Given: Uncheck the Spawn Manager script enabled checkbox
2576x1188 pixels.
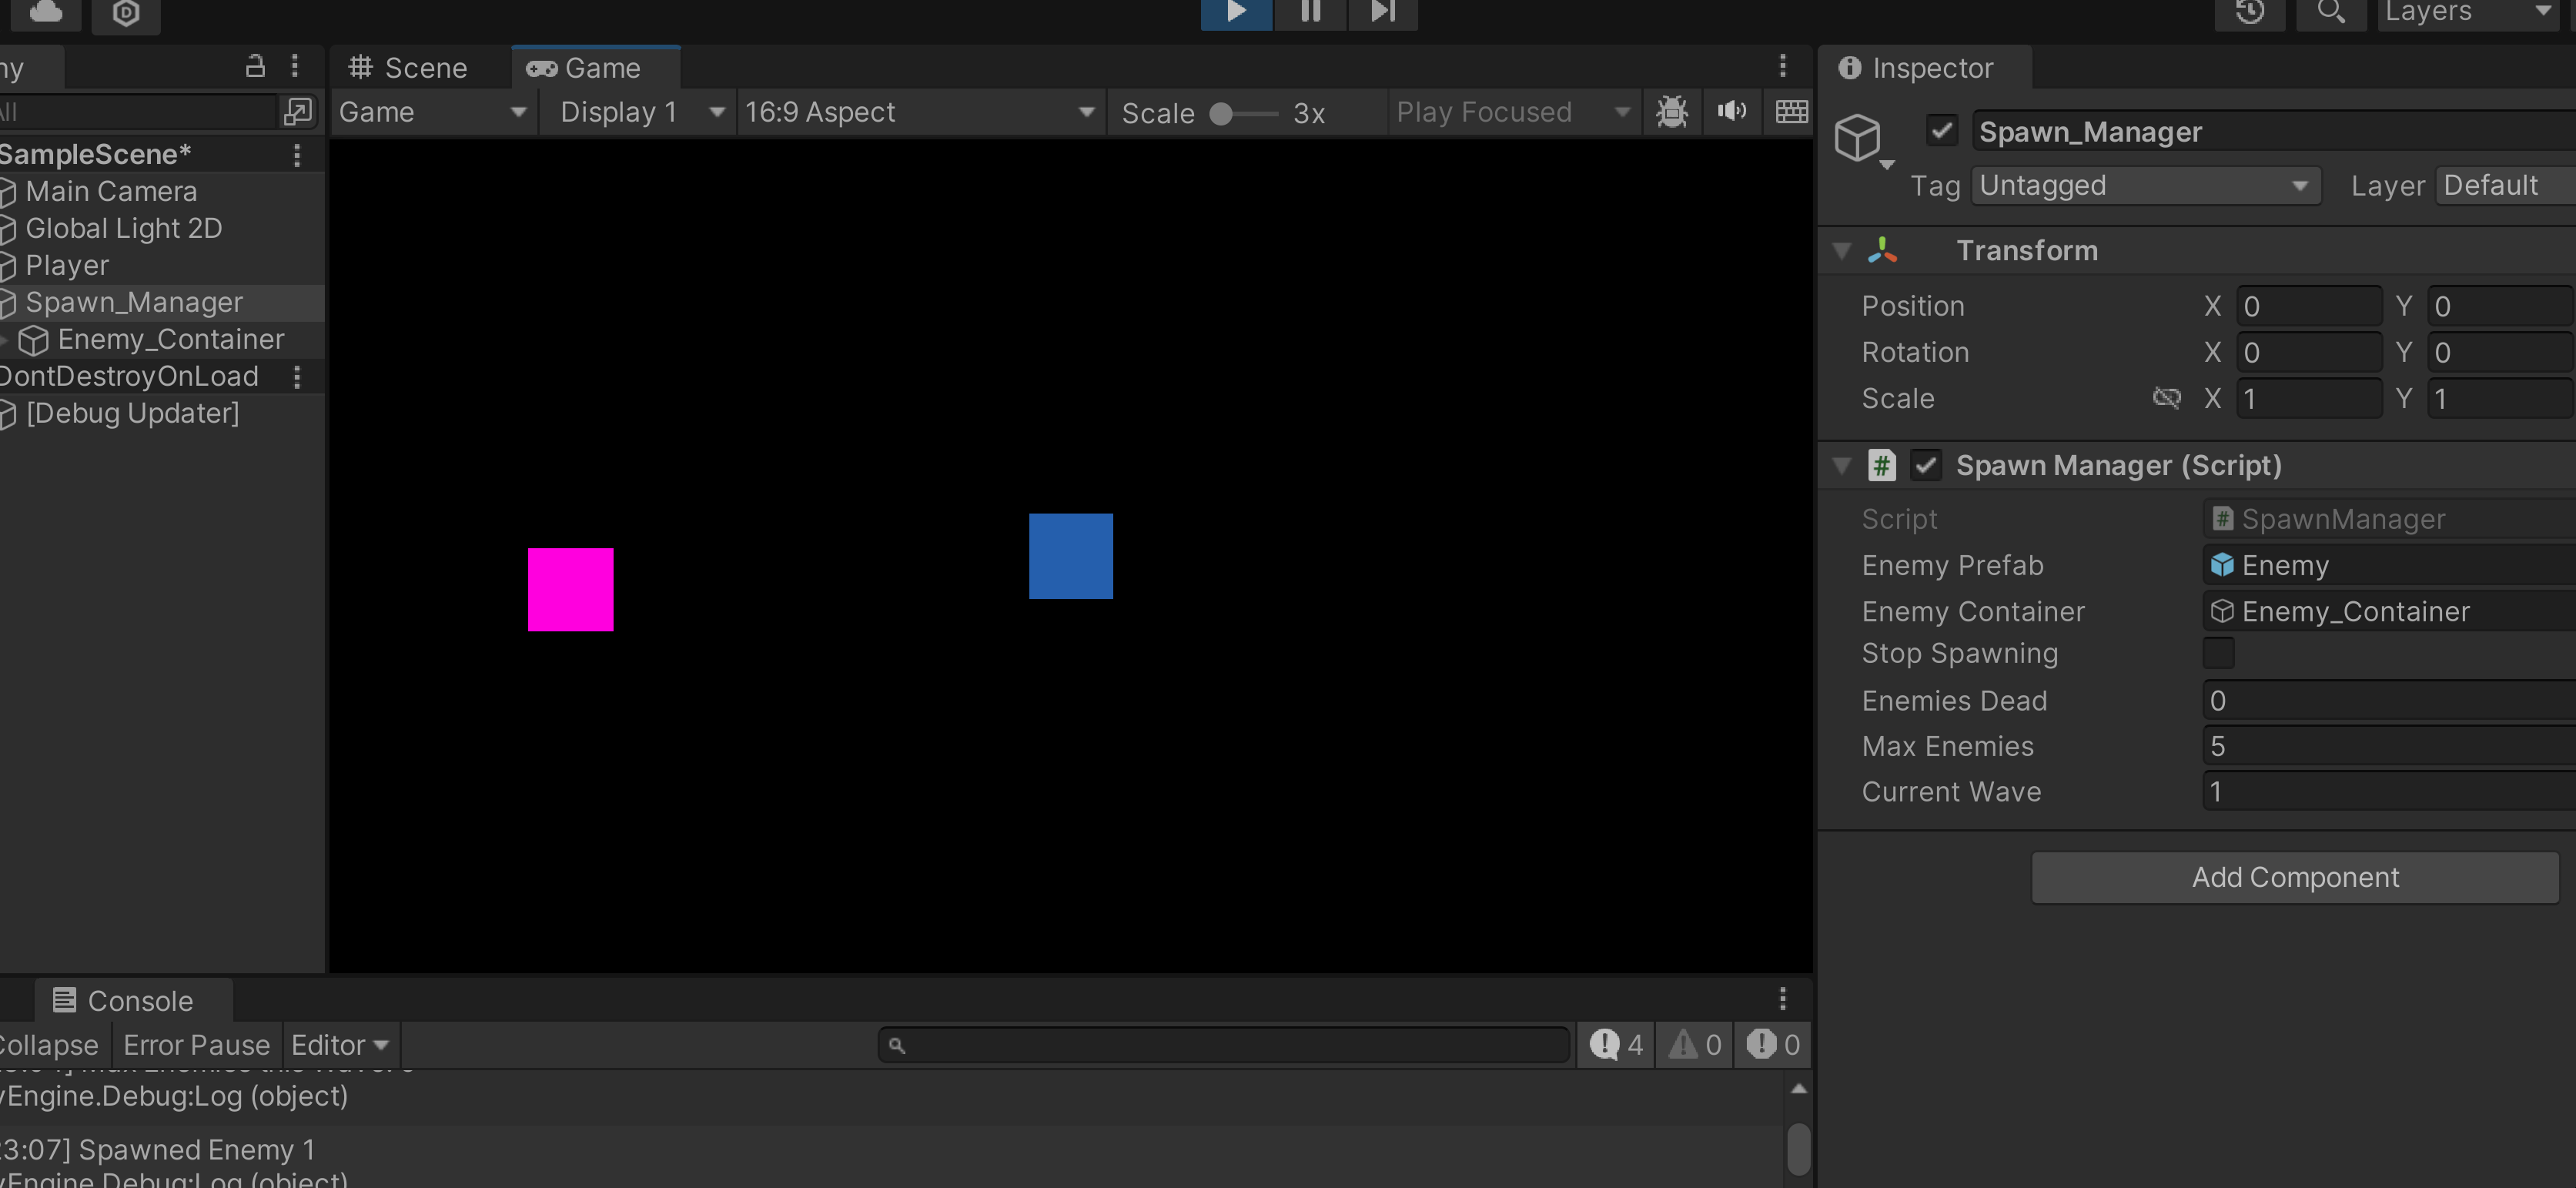Looking at the screenshot, I should click(1925, 465).
